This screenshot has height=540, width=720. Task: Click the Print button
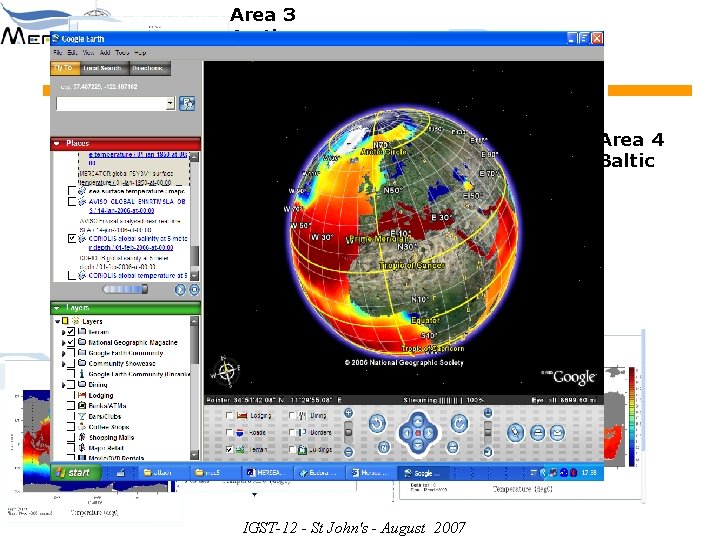click(x=537, y=433)
